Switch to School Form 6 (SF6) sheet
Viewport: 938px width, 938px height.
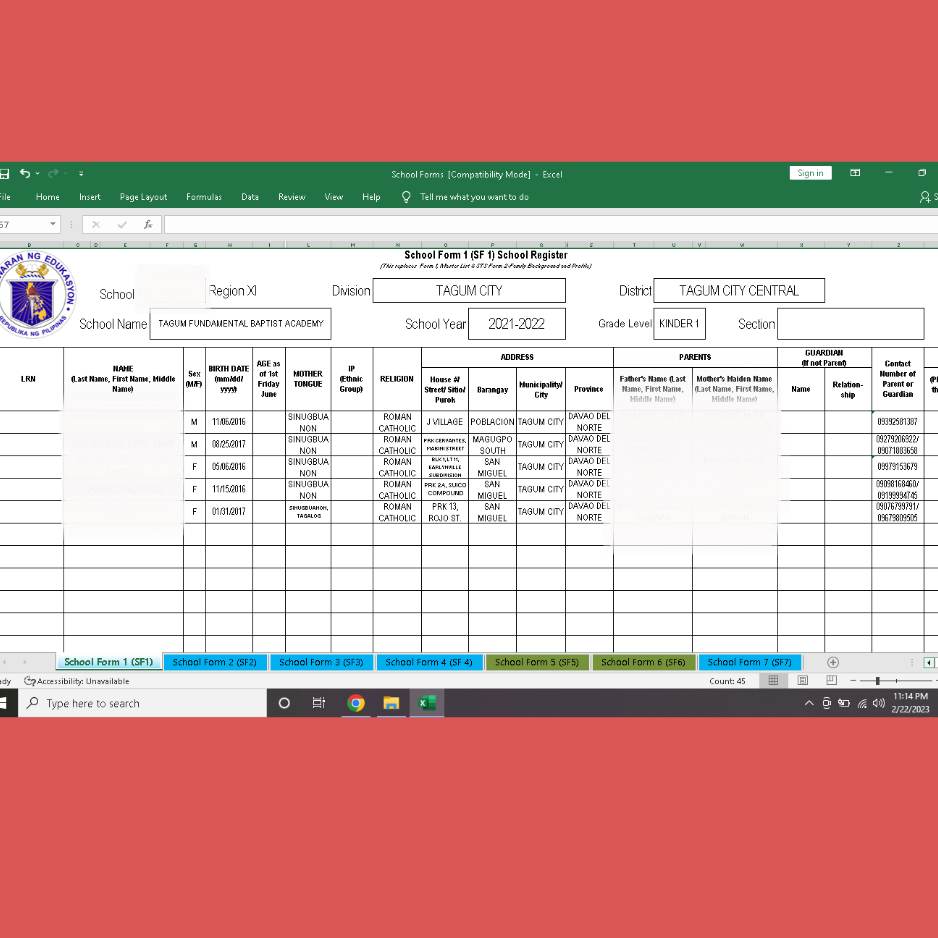coord(643,662)
